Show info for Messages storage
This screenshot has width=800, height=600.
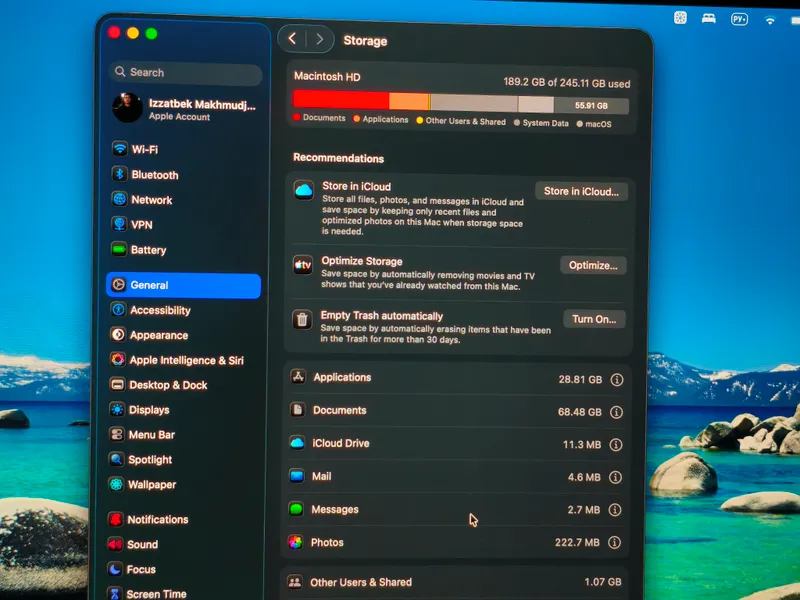pos(615,510)
